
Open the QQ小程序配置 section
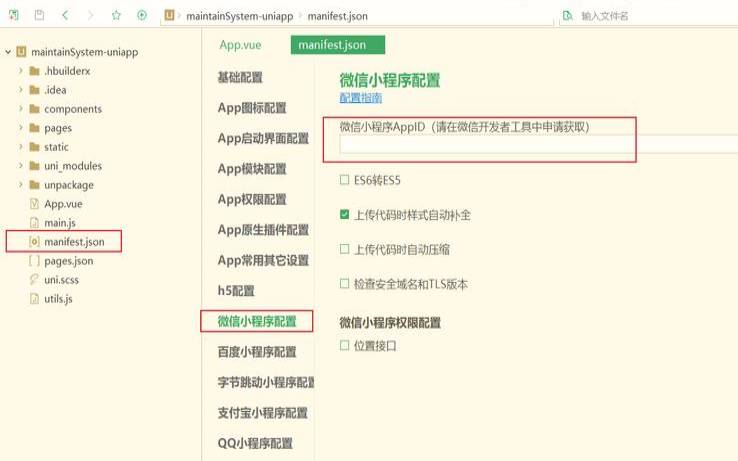click(255, 443)
